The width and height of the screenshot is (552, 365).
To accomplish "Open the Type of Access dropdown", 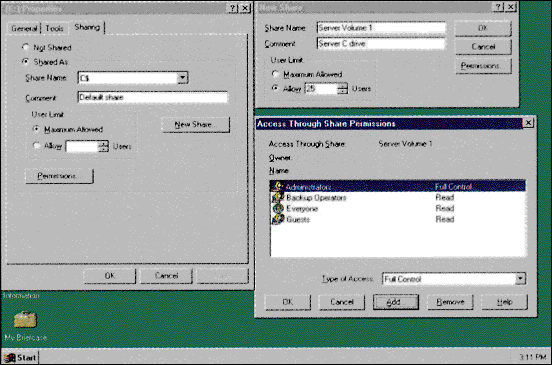I will [520, 279].
